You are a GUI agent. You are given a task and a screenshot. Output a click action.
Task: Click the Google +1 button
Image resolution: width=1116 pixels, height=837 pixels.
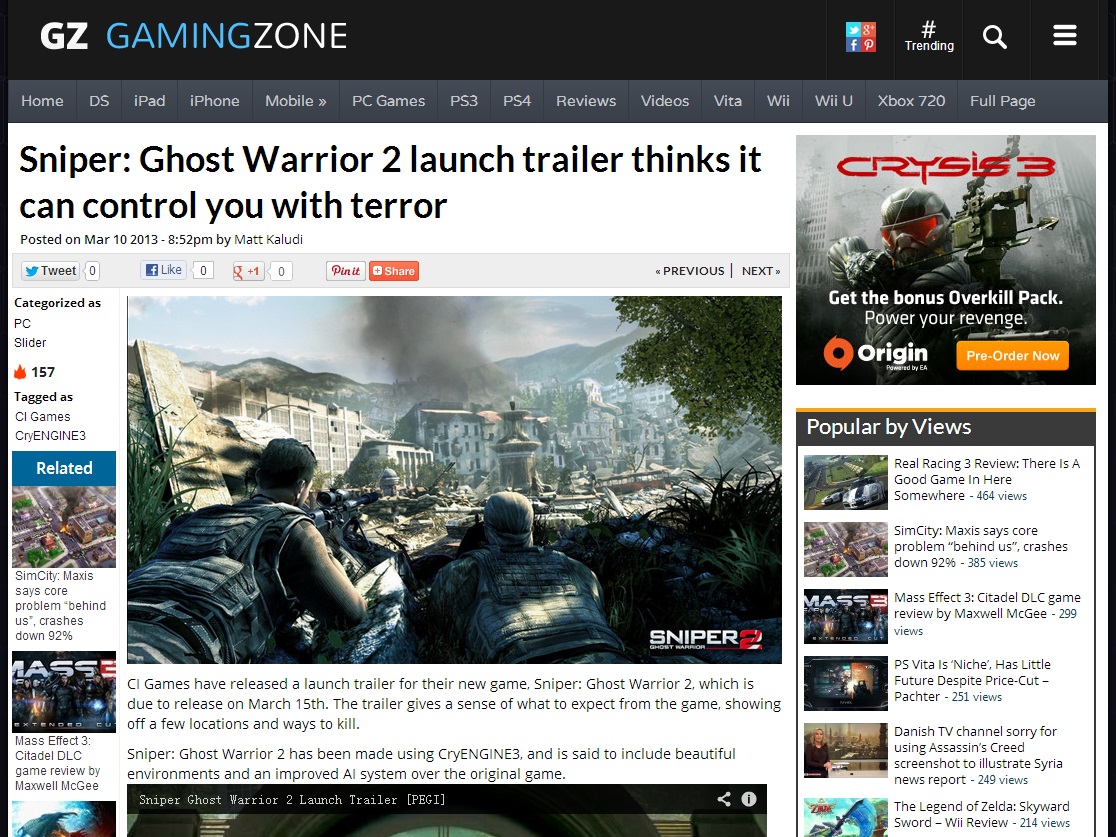click(248, 271)
